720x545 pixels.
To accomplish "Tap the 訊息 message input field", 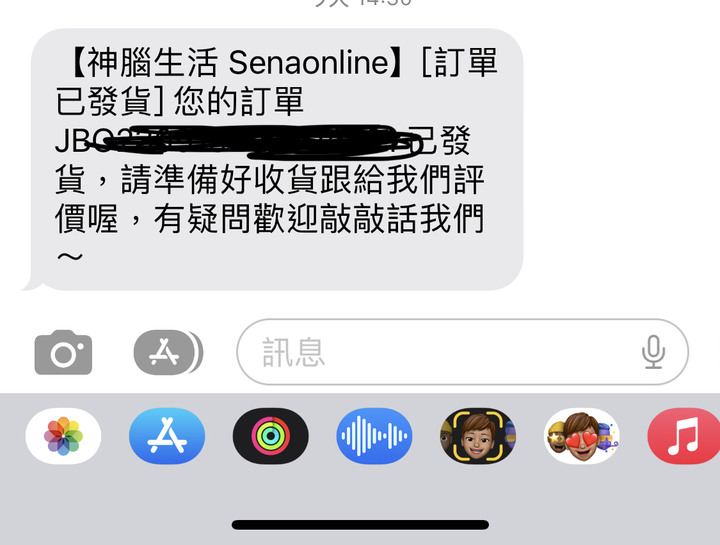I will pos(462,352).
